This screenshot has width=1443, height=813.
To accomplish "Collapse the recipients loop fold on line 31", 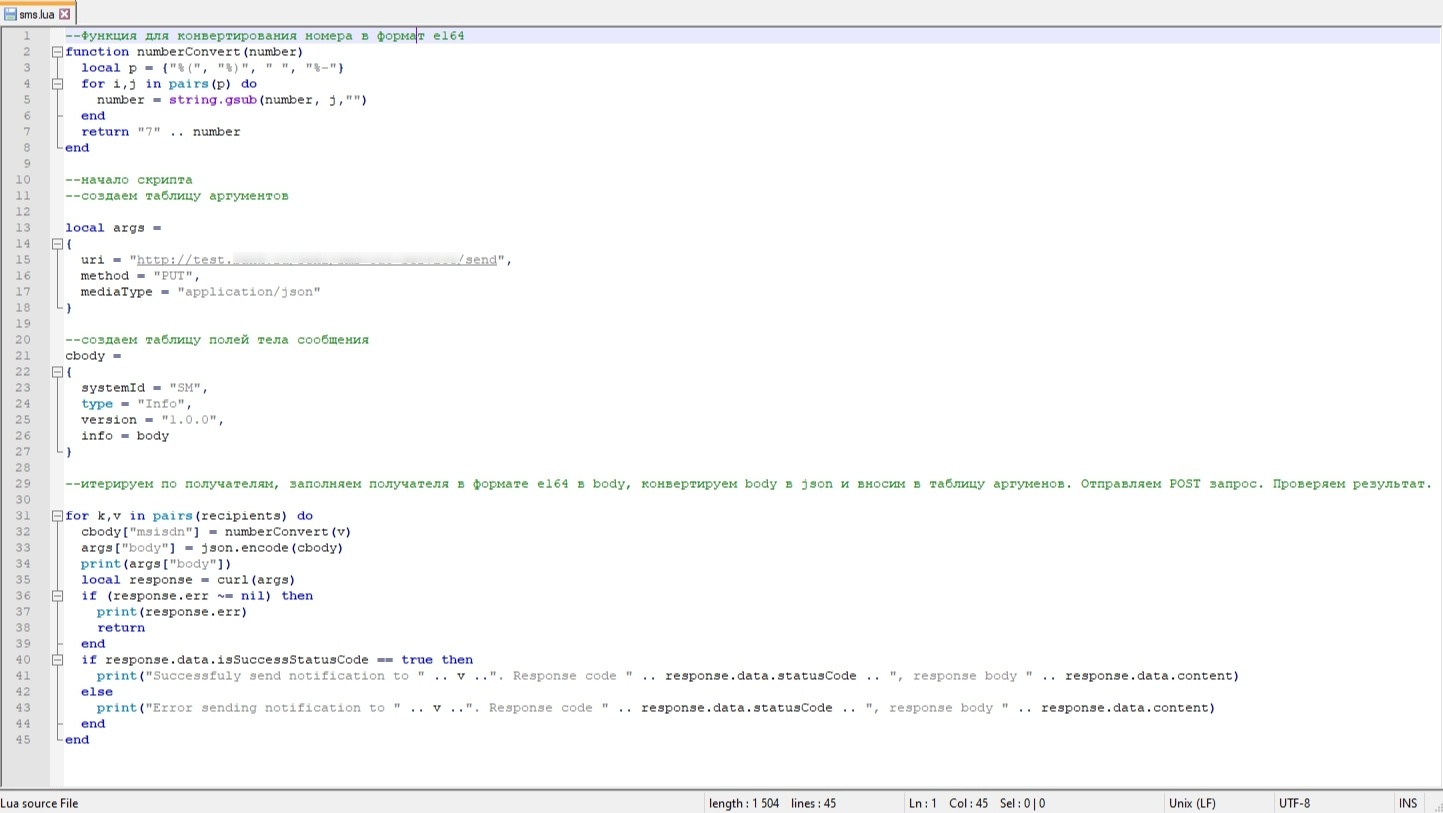I will click(57, 516).
